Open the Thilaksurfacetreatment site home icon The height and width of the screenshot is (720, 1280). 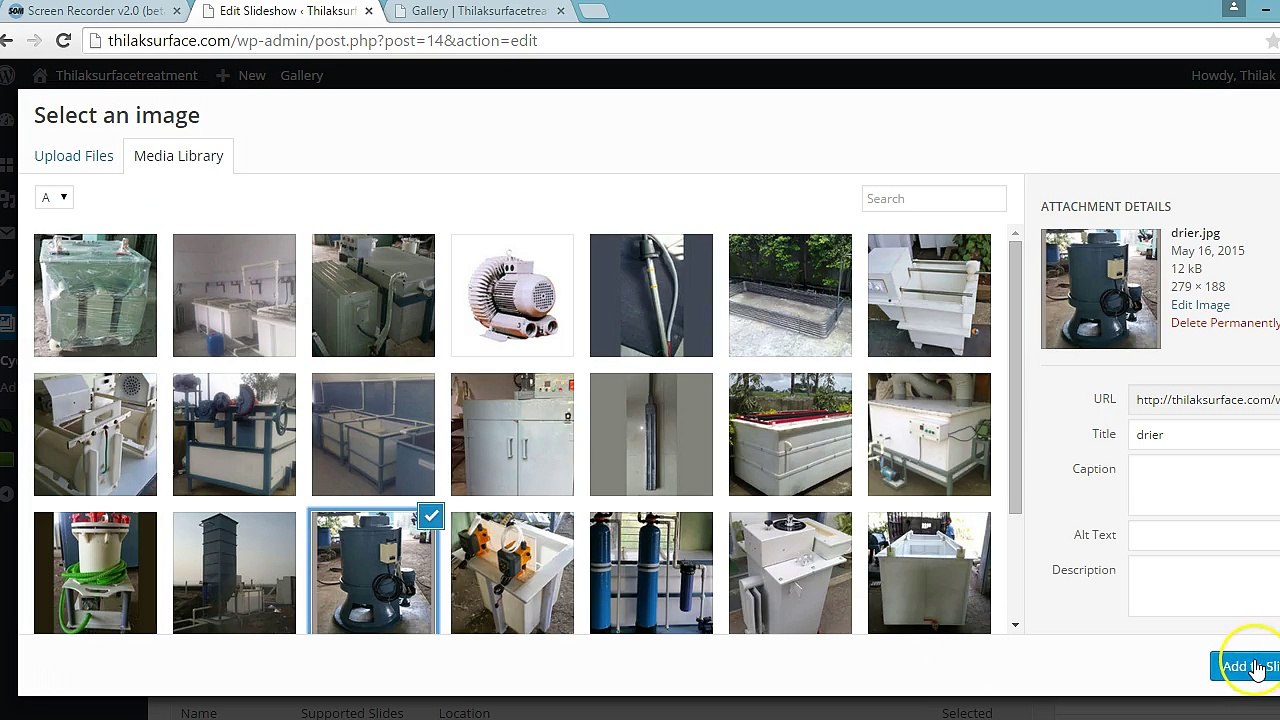point(40,75)
